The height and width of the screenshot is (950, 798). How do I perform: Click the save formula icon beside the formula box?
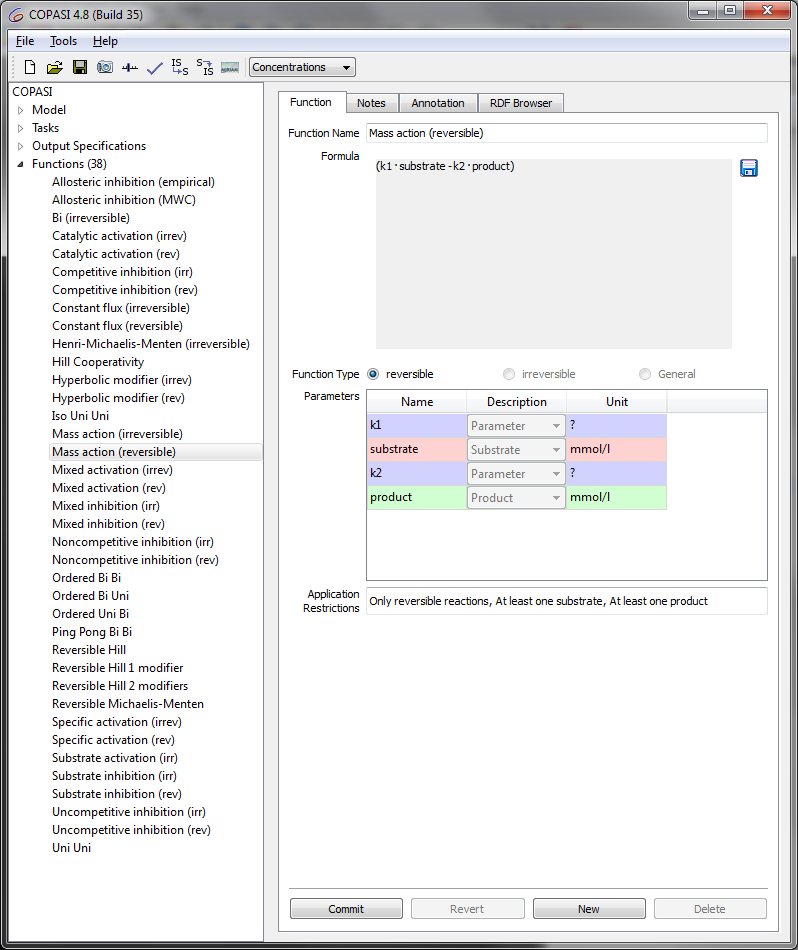749,168
